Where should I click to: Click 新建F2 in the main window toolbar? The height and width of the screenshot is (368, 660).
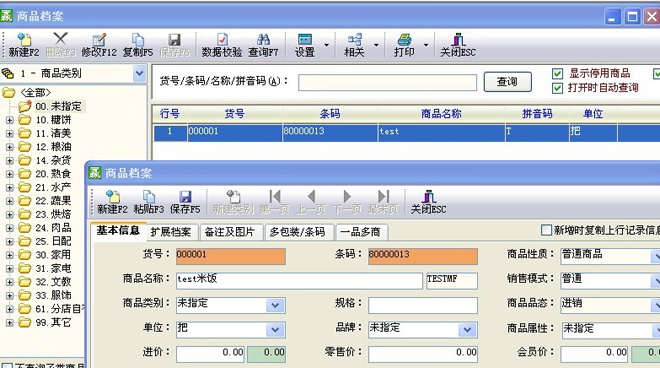click(x=24, y=45)
